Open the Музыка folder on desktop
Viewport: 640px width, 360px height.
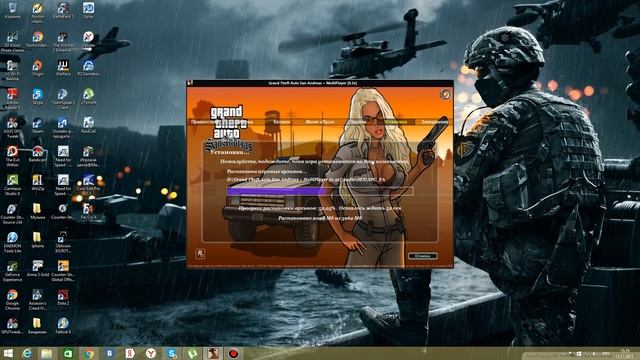click(x=38, y=211)
